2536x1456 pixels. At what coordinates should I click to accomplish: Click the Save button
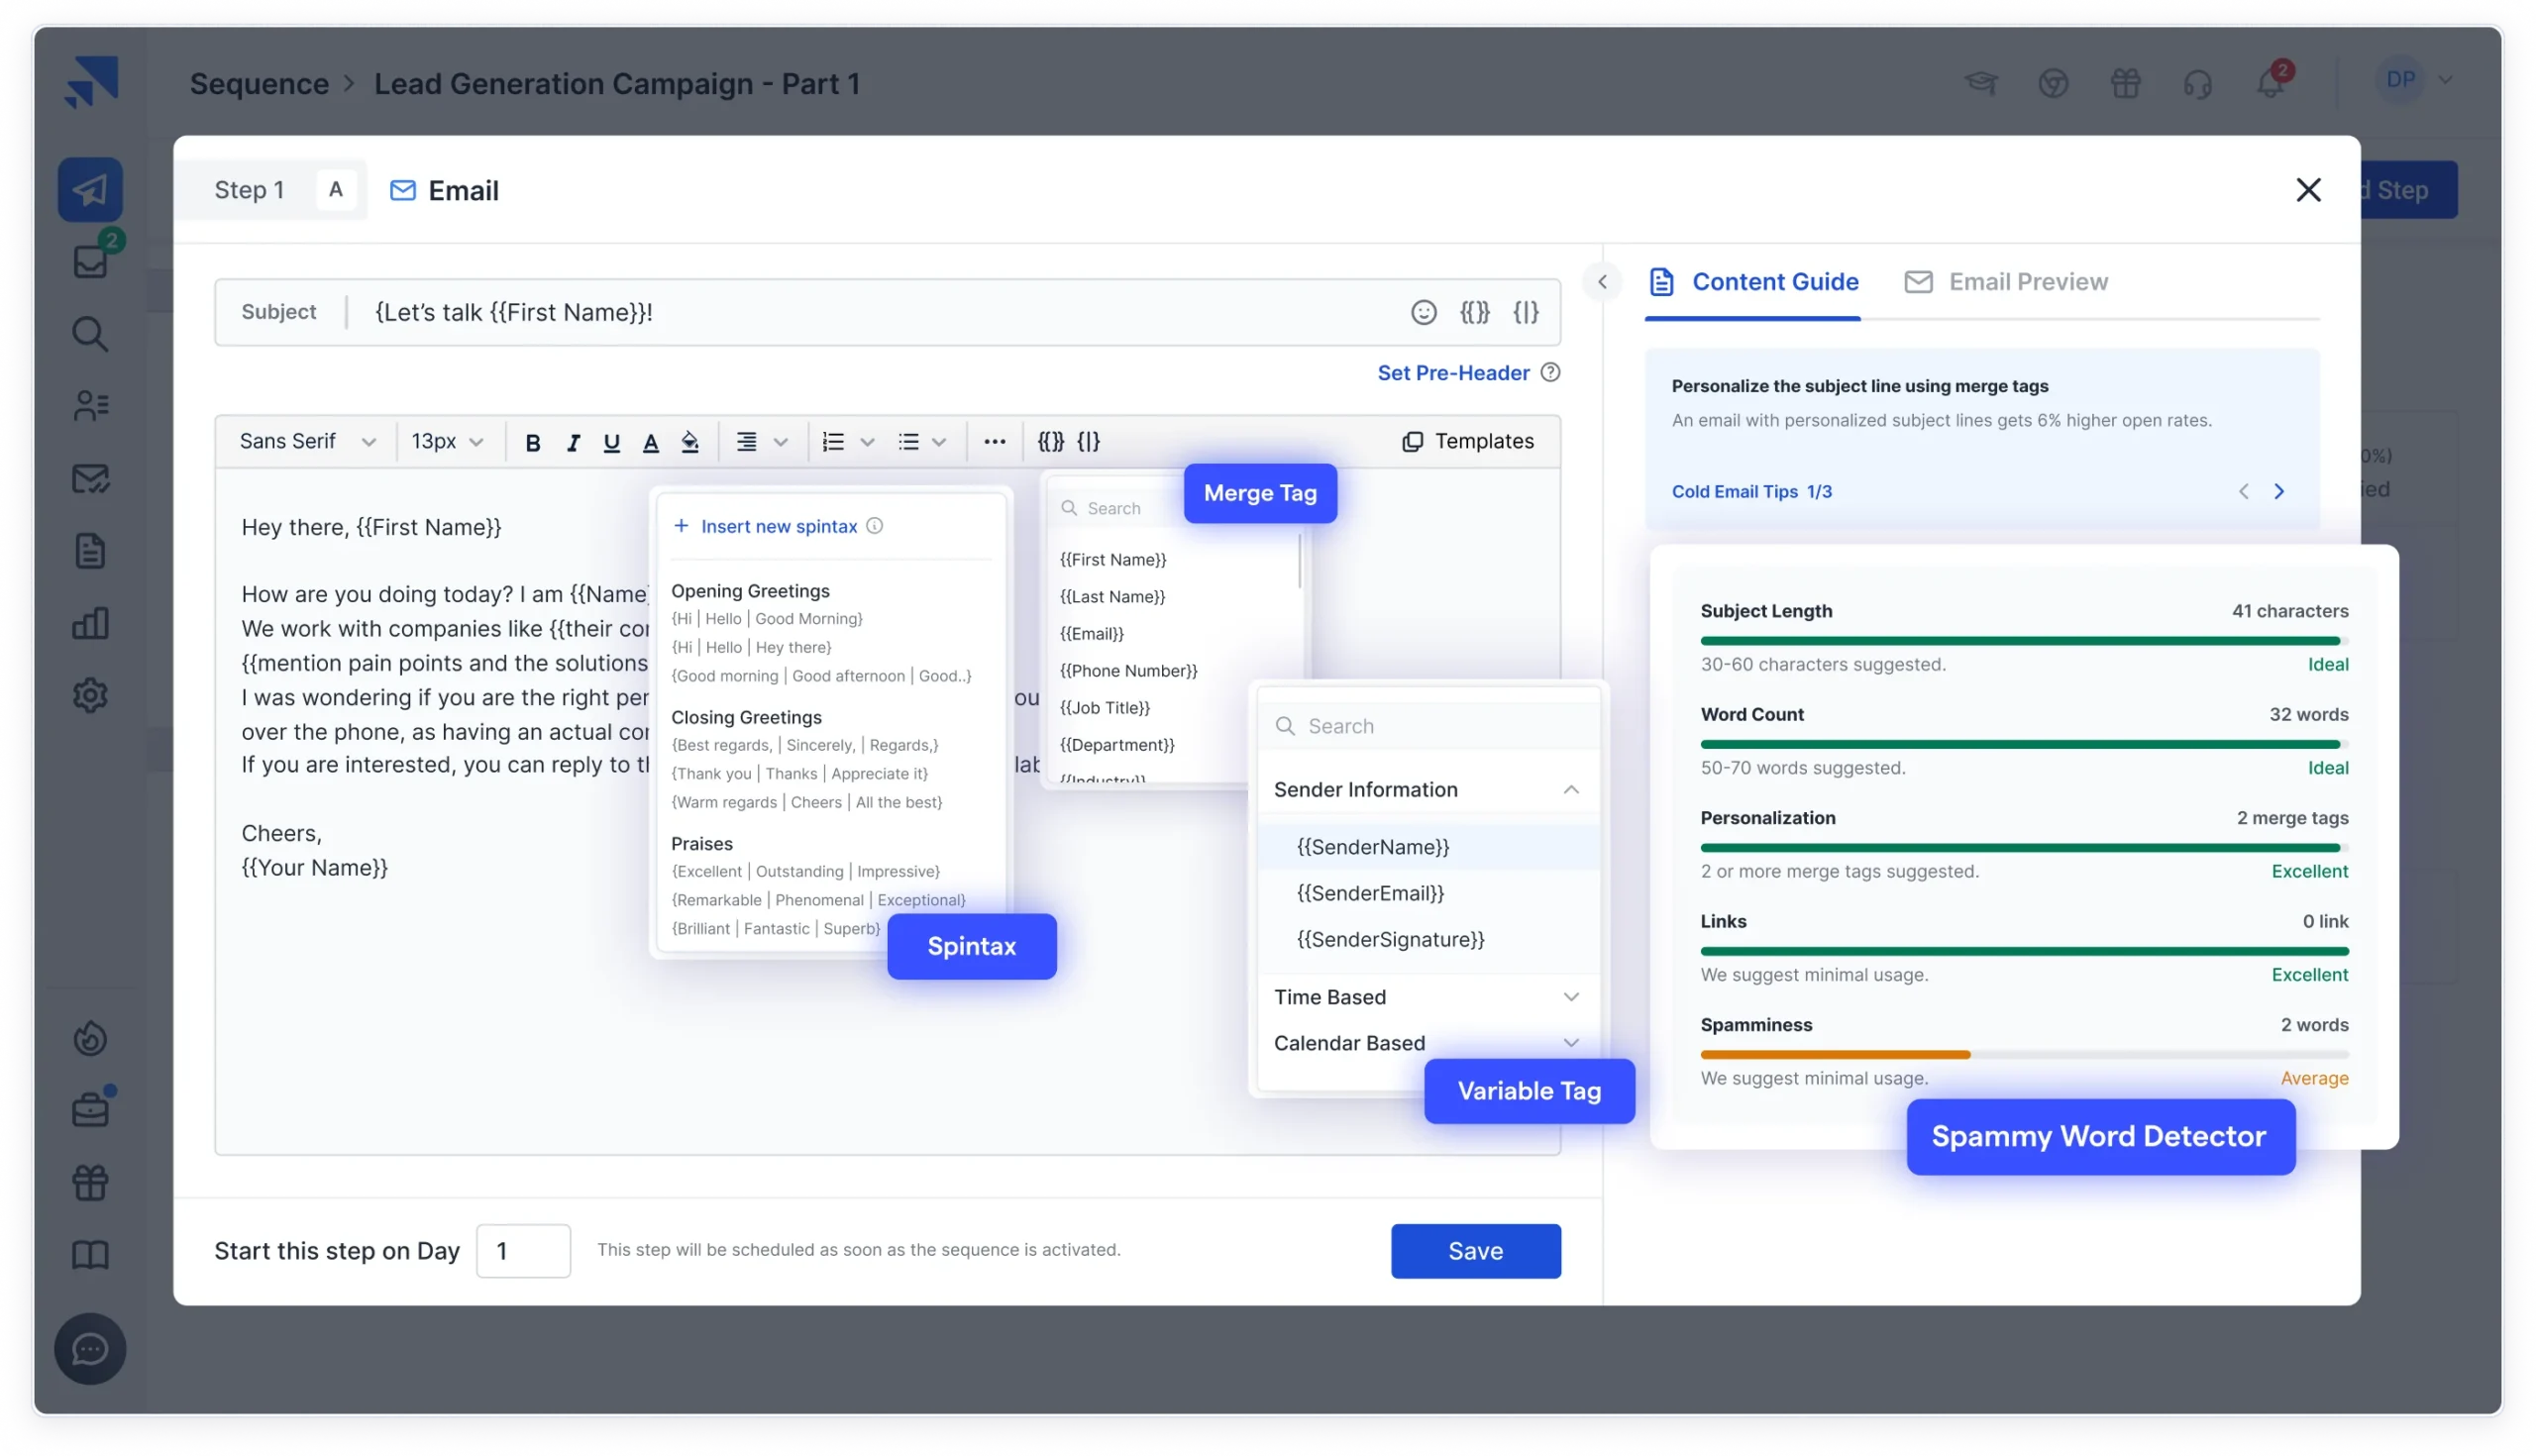1475,1250
